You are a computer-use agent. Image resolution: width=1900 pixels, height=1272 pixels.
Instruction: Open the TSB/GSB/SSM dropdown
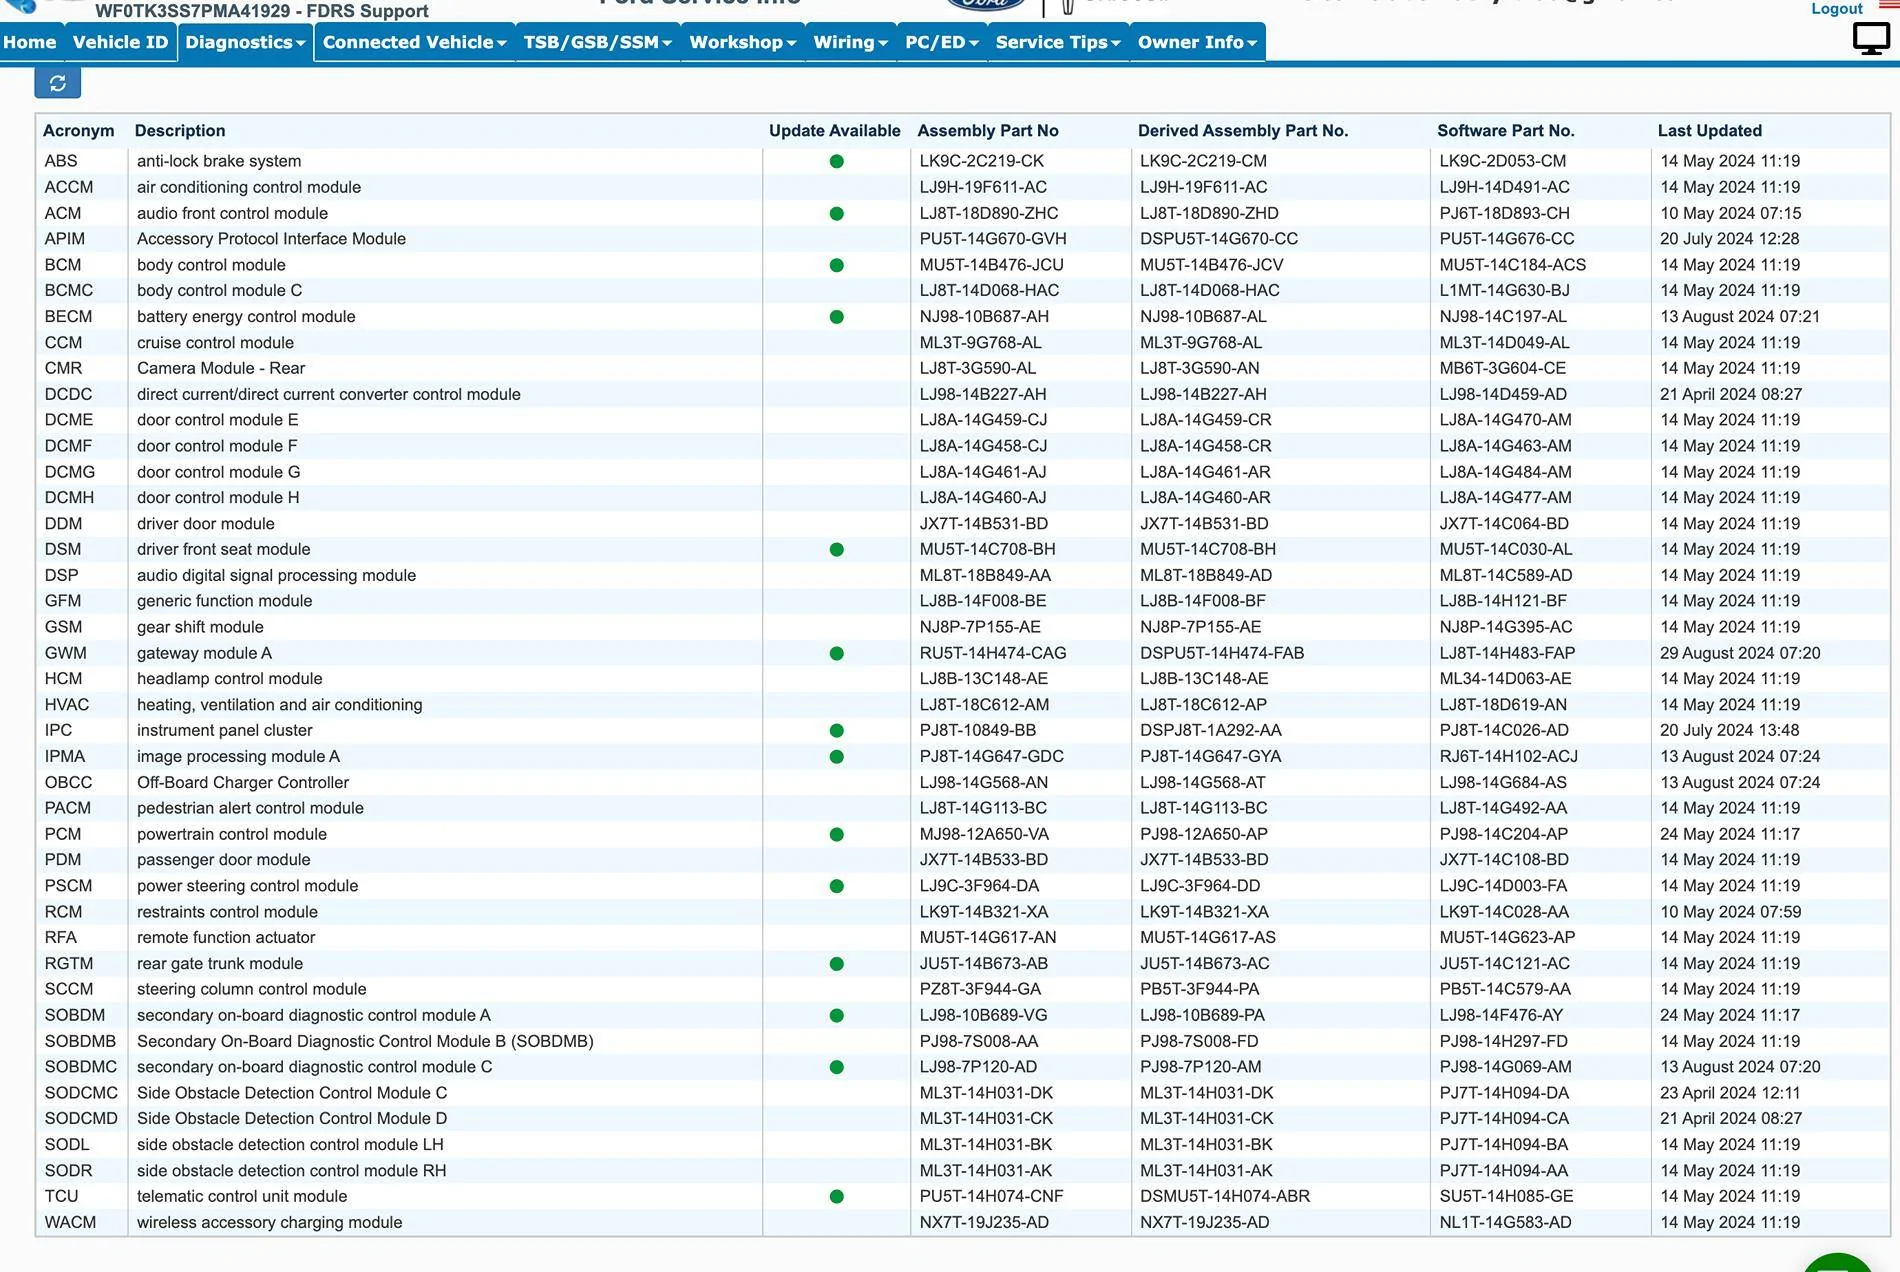point(598,42)
